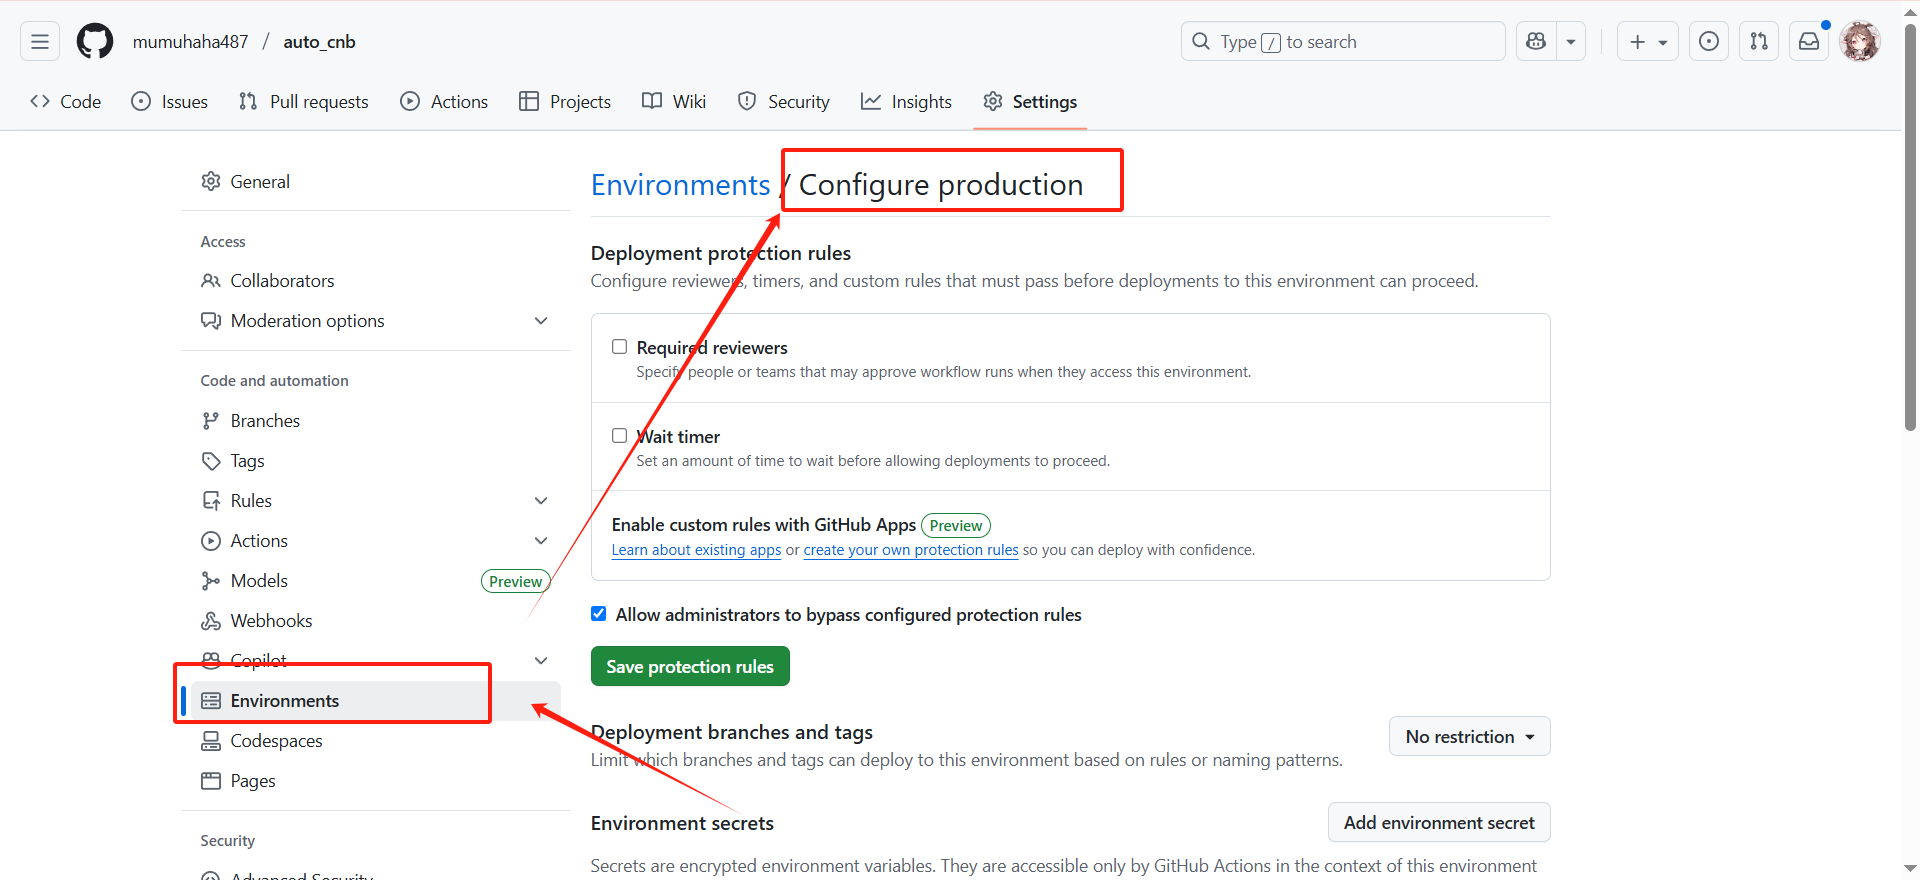Screen dimensions: 1920x880
Task: Click Save protection rules button
Action: (x=690, y=667)
